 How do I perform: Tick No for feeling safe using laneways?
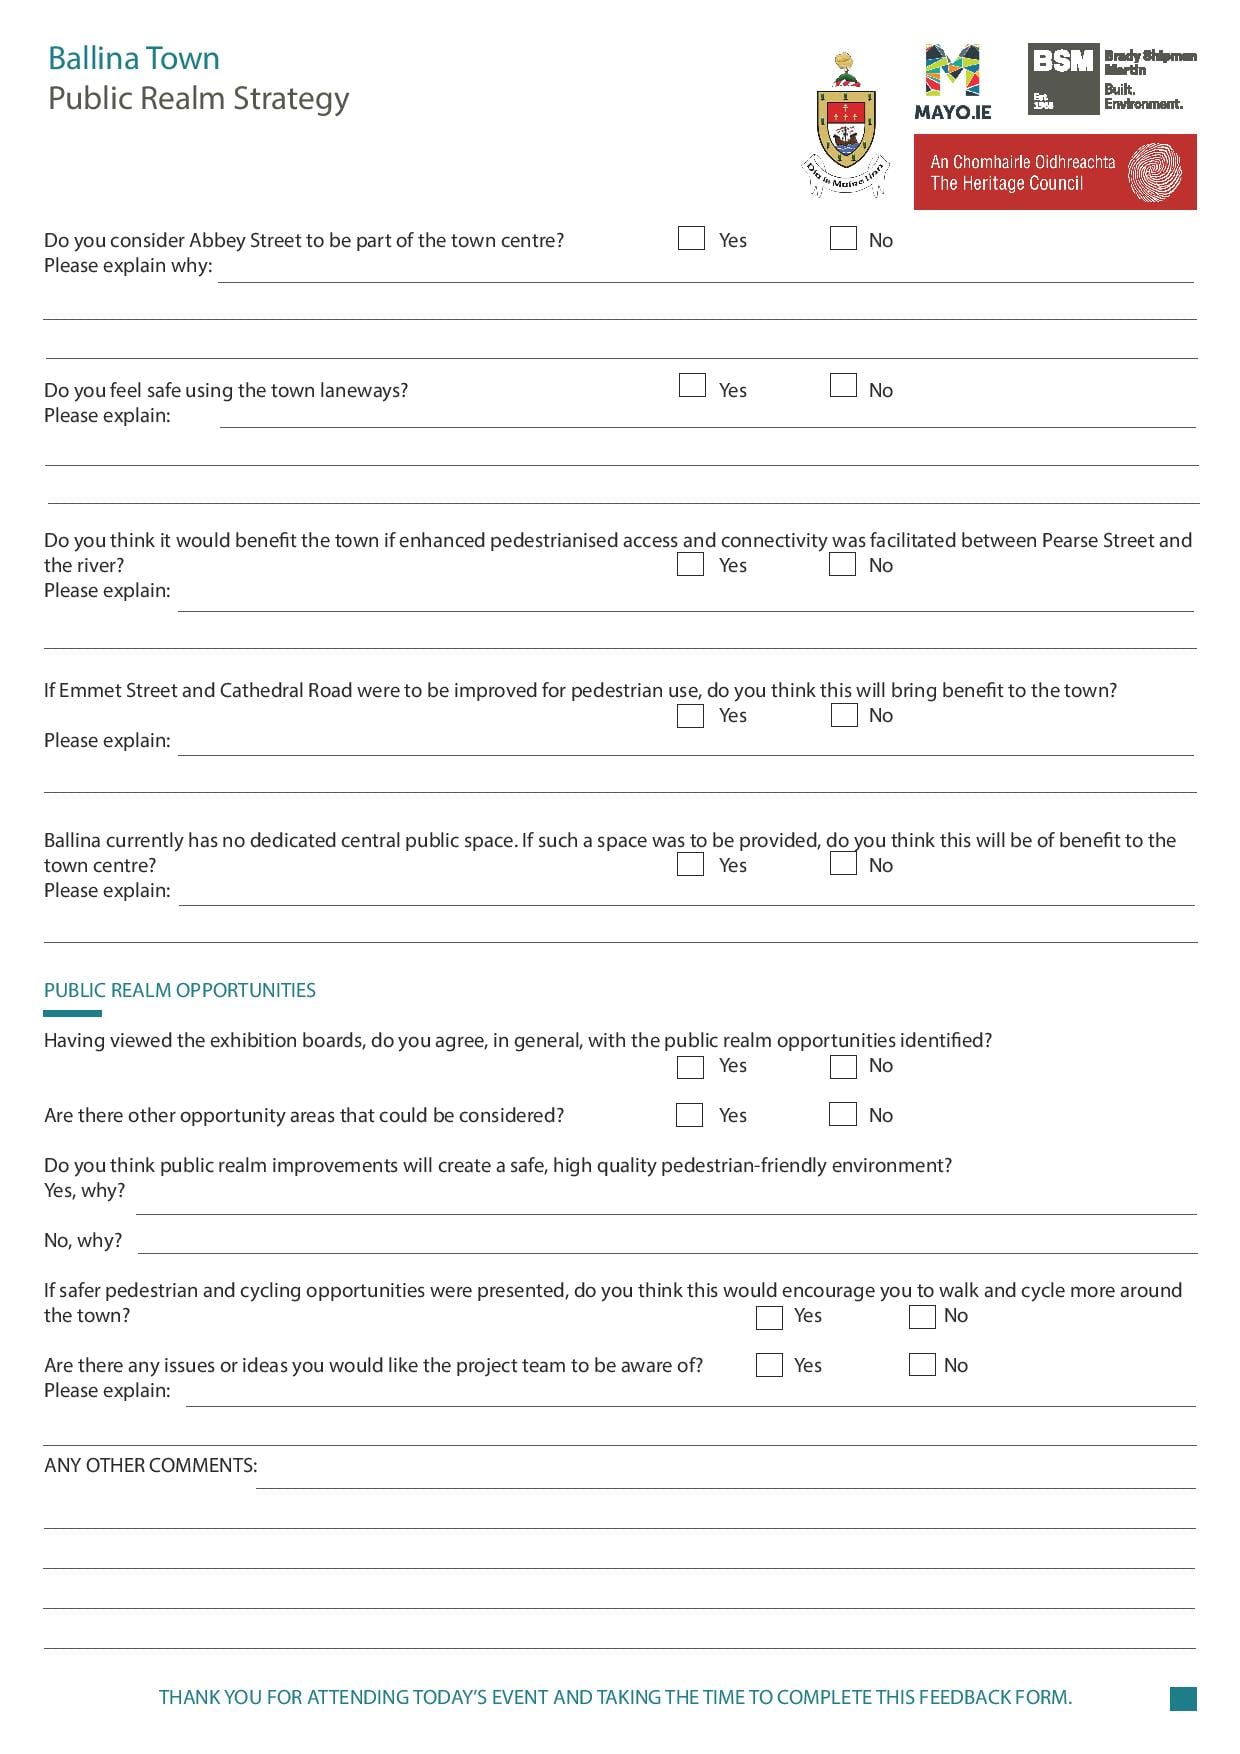(x=843, y=385)
